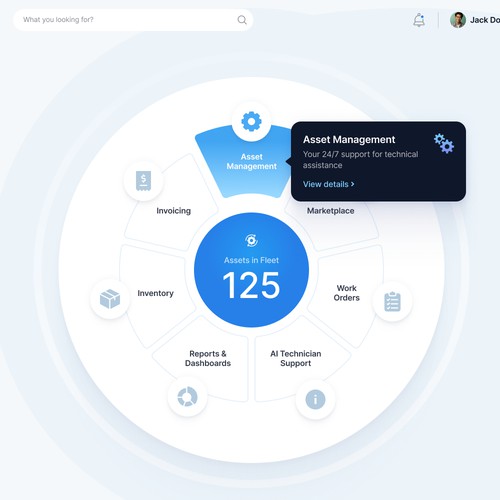The image size is (500, 500).
Task: Open the Work Orders segment label
Action: click(x=347, y=293)
